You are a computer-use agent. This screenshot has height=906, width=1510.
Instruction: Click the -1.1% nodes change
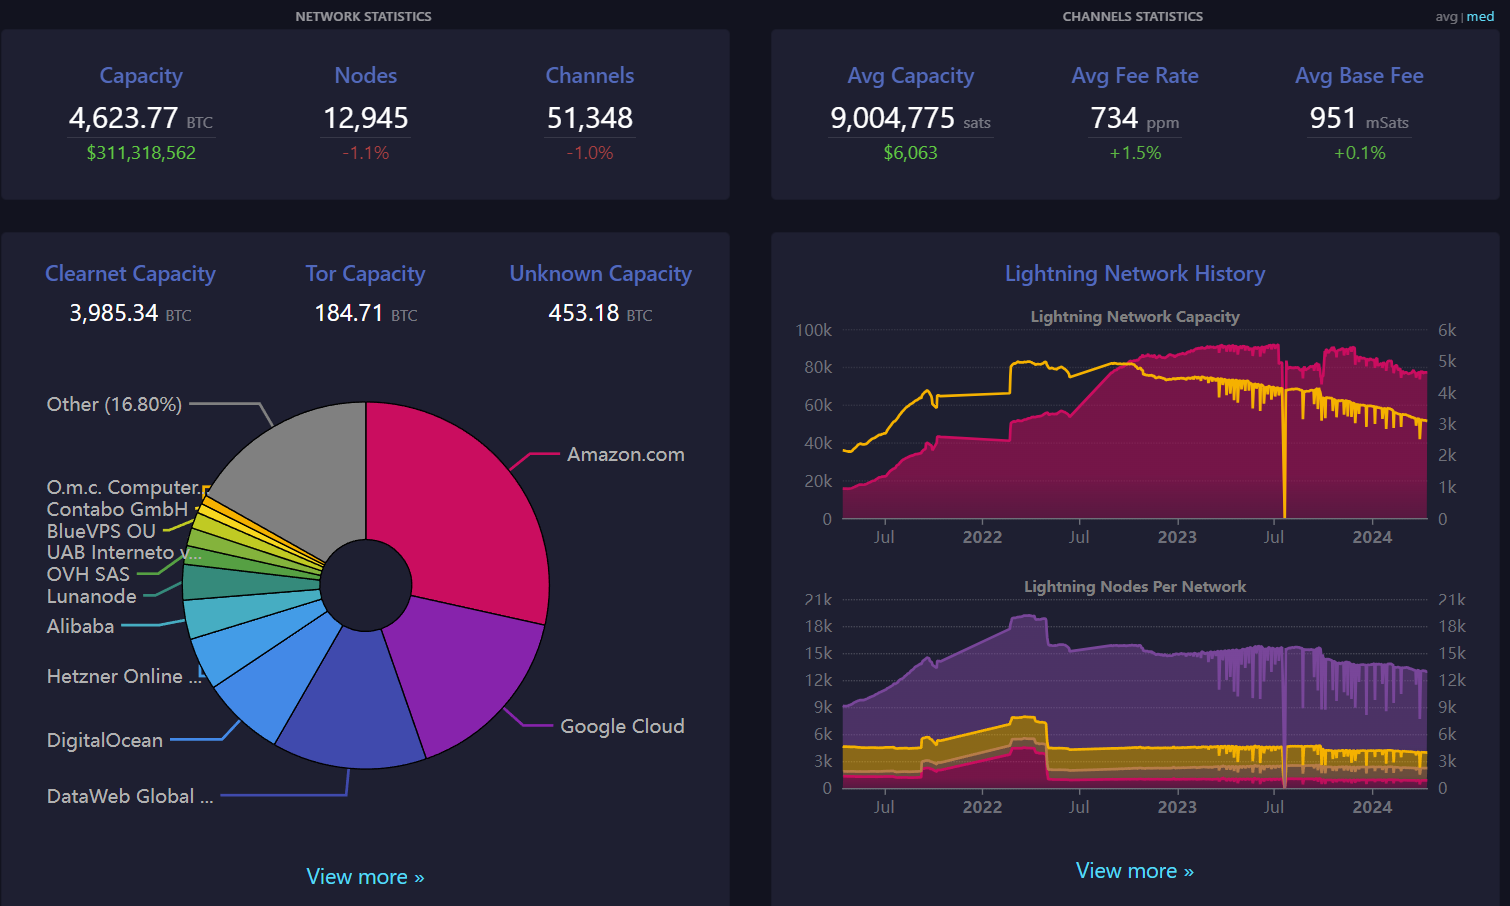[x=365, y=153]
